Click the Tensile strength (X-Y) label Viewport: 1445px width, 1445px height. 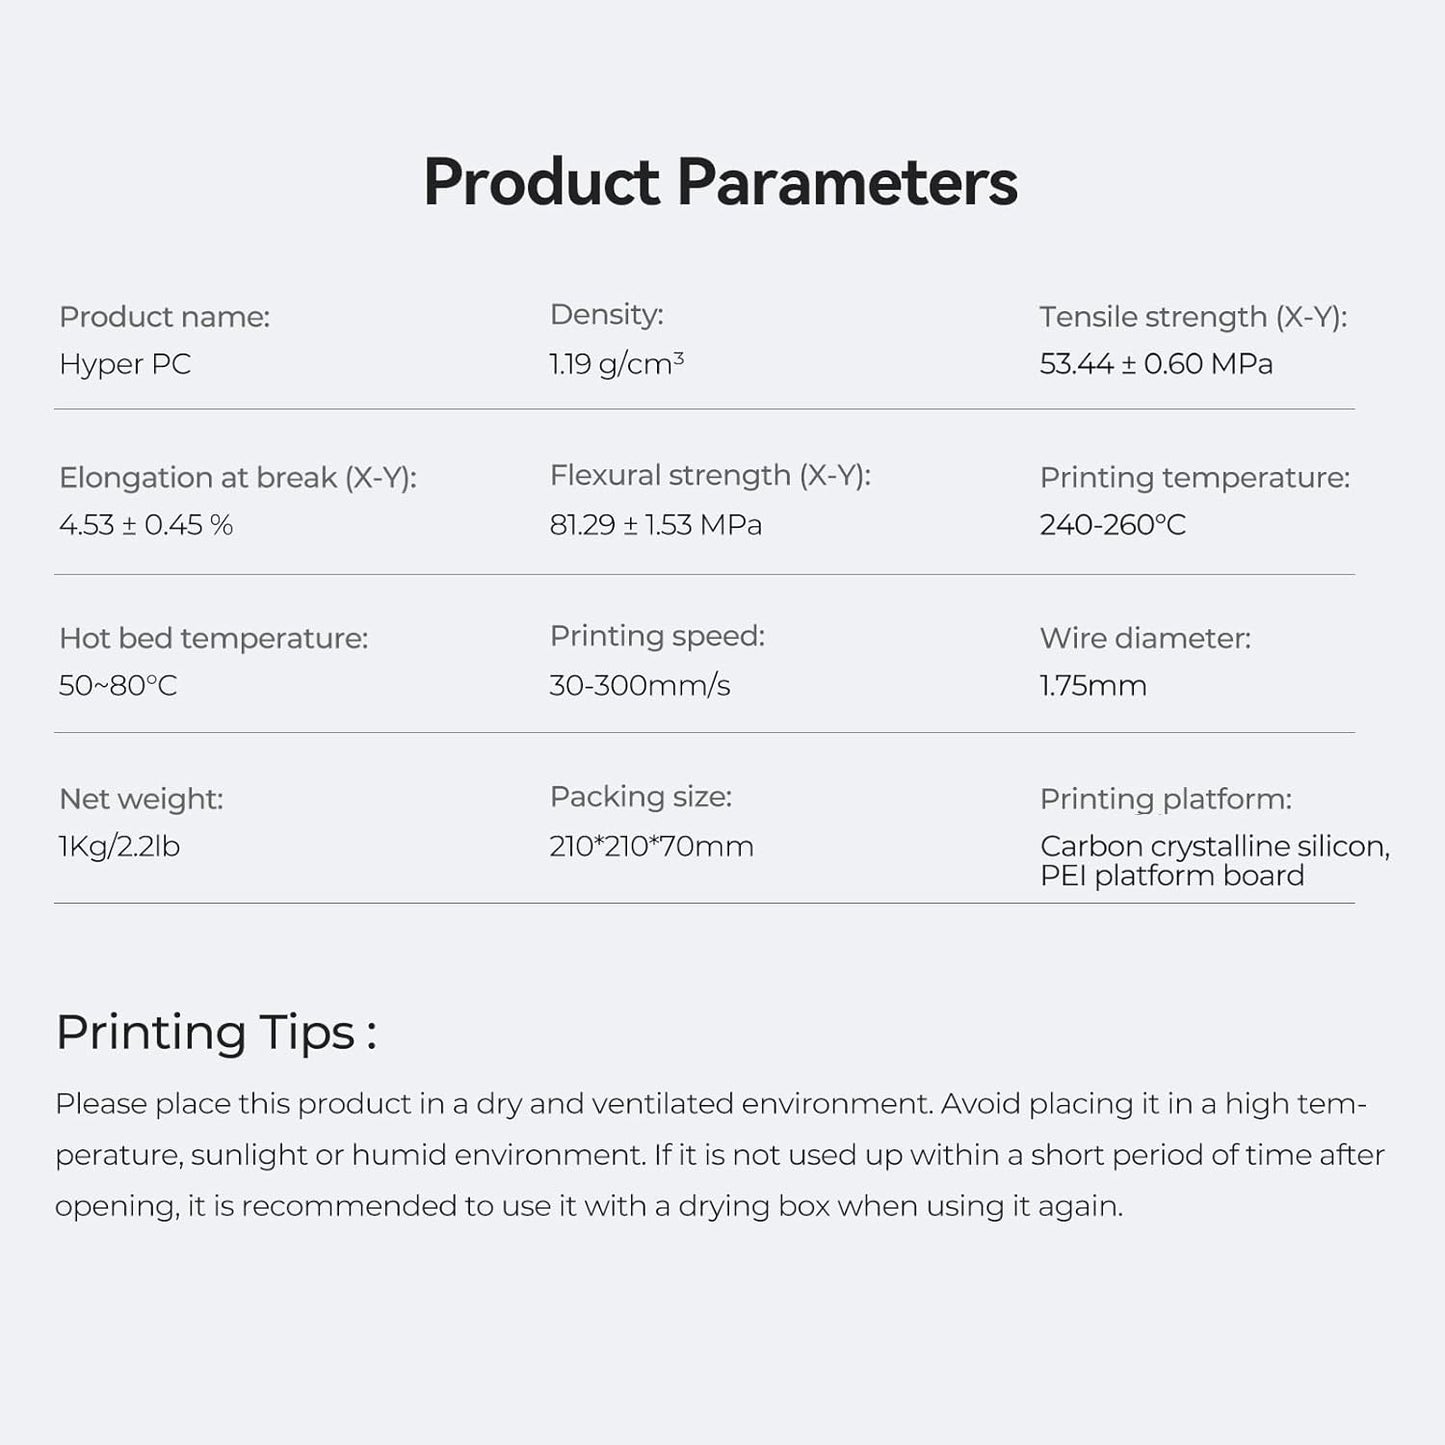pos(1193,317)
